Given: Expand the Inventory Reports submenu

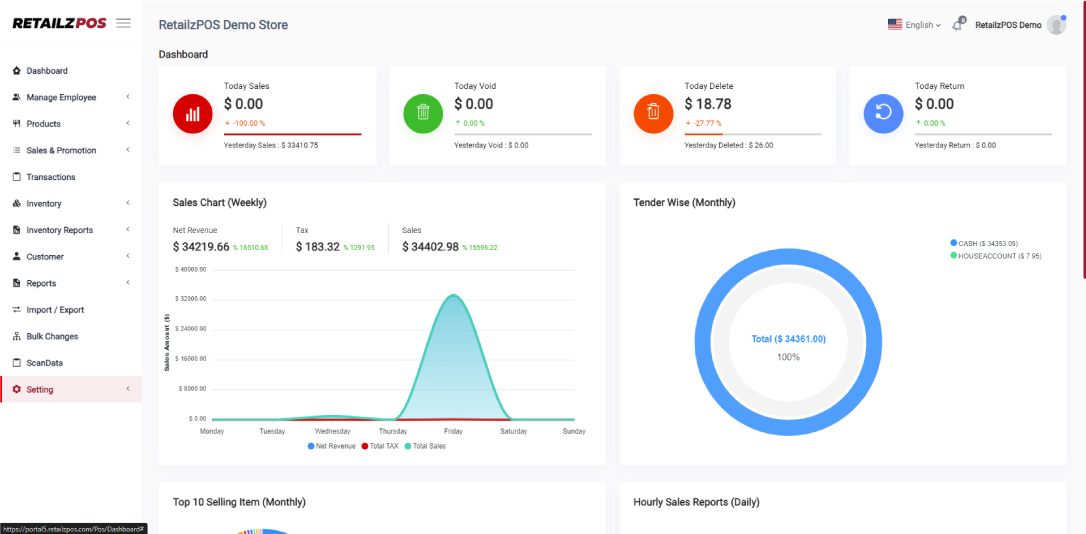Looking at the screenshot, I should pyautogui.click(x=59, y=230).
